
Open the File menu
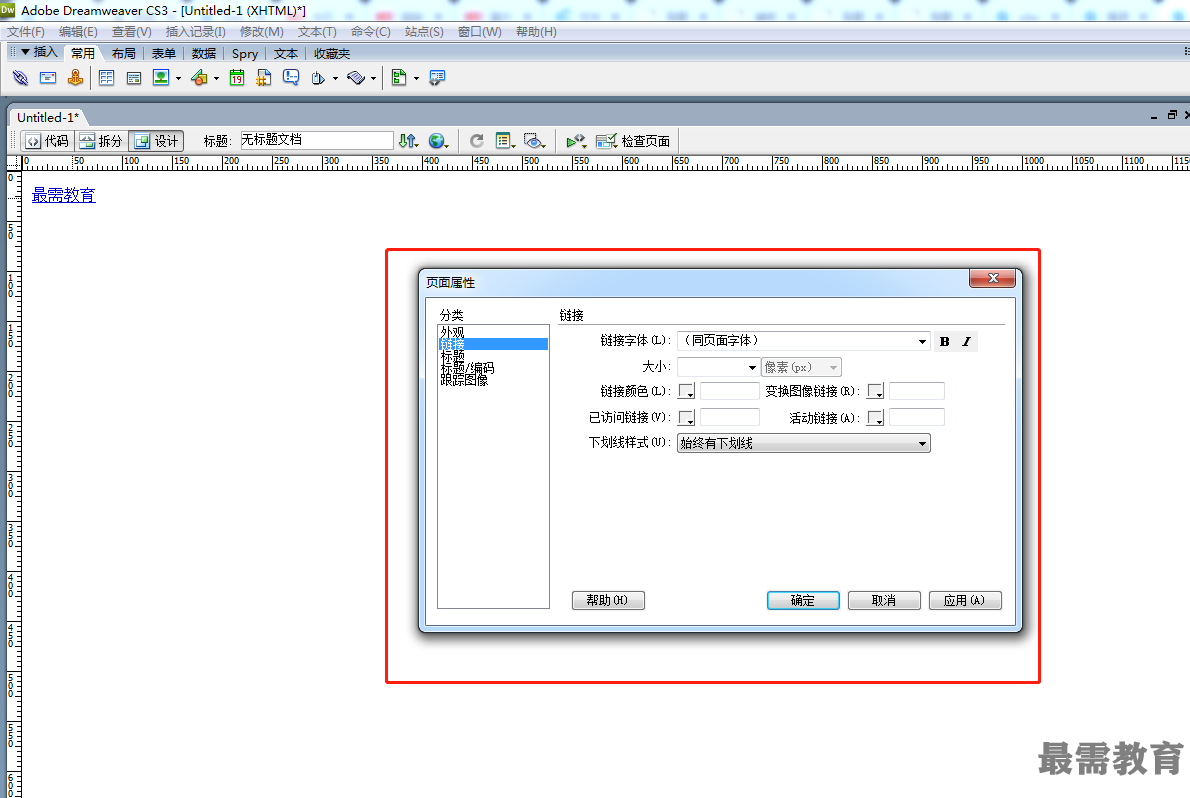pyautogui.click(x=26, y=32)
